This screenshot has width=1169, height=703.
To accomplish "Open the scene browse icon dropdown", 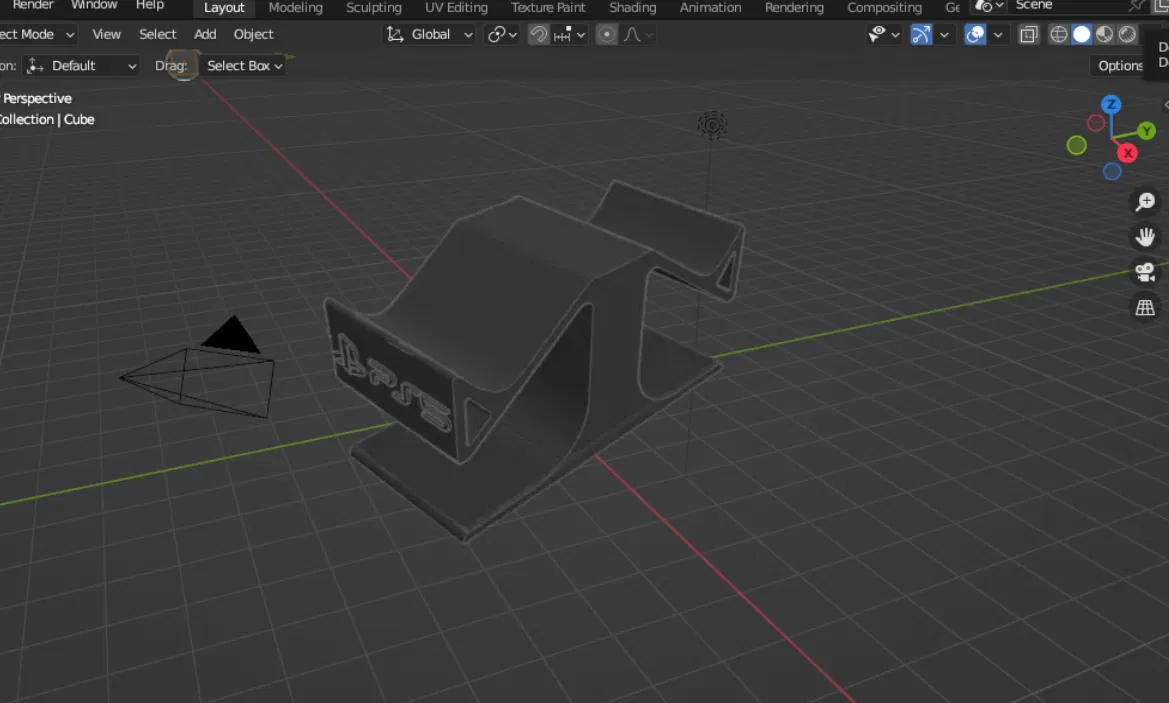I will pyautogui.click(x=989, y=6).
